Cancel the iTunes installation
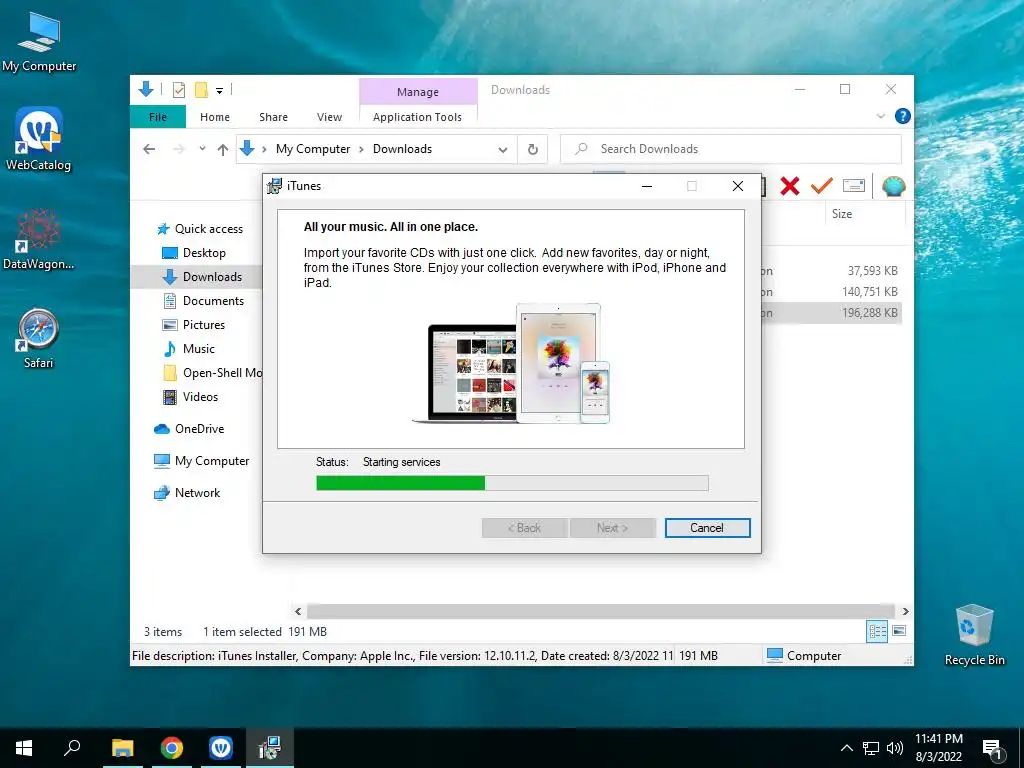The width and height of the screenshot is (1024, 768). pyautogui.click(x=707, y=528)
